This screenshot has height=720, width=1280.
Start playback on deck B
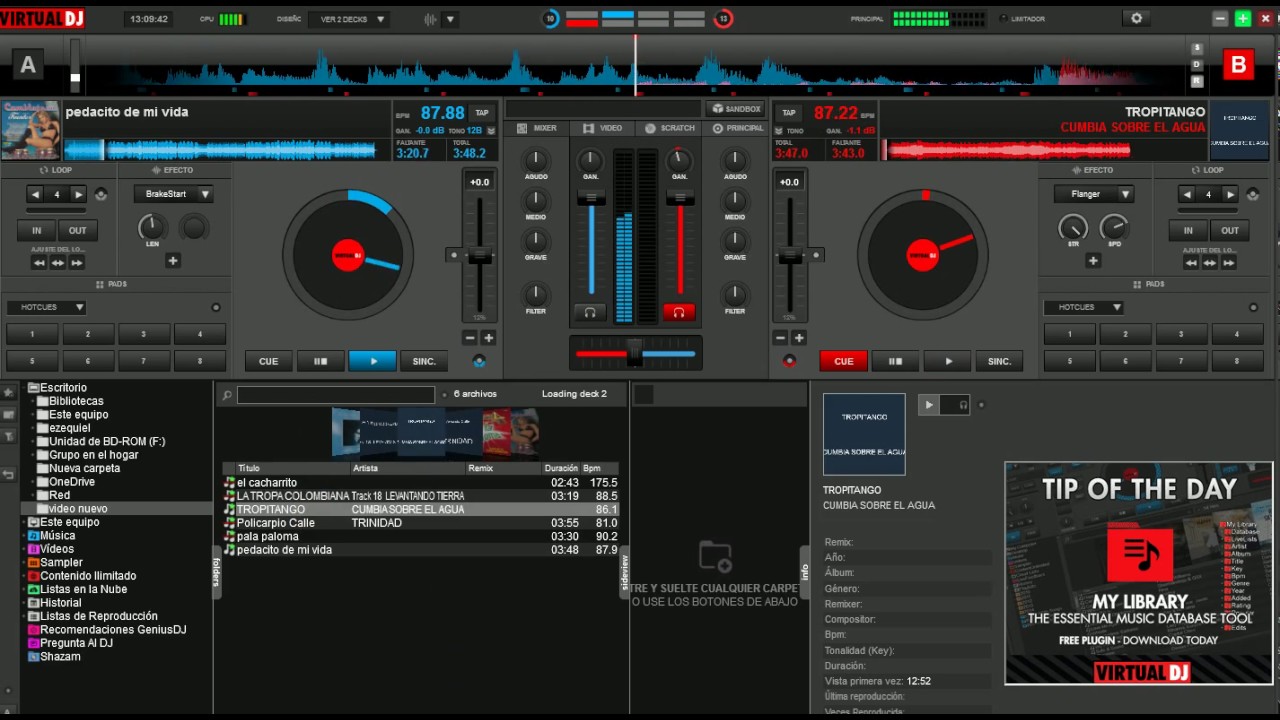coord(947,361)
